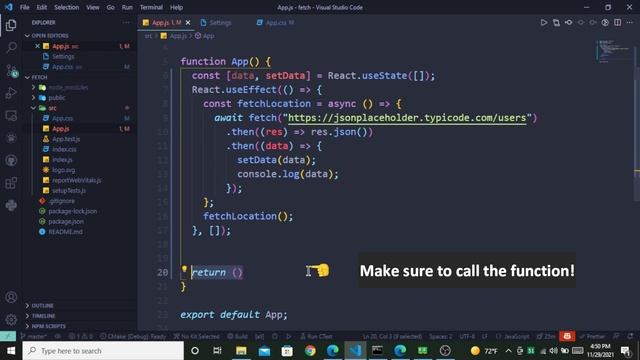Open package-lock.json in file tree

pos(73,211)
